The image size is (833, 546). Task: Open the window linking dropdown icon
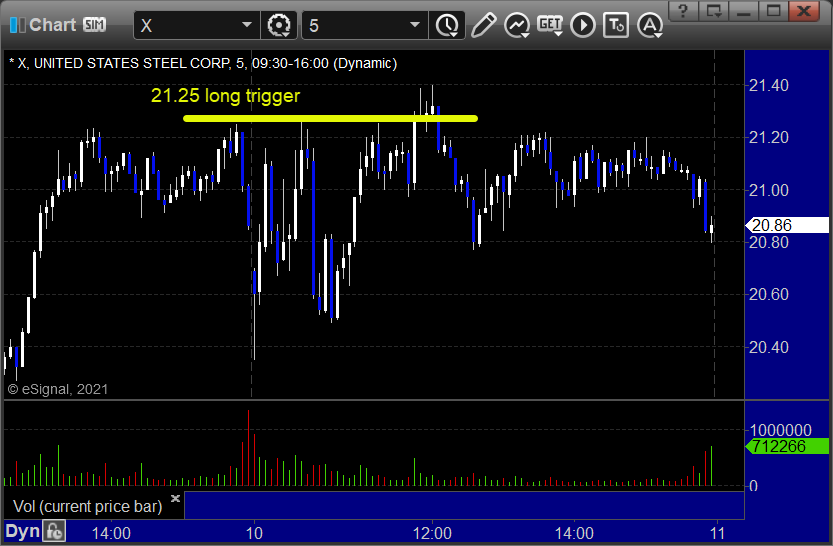pos(713,11)
